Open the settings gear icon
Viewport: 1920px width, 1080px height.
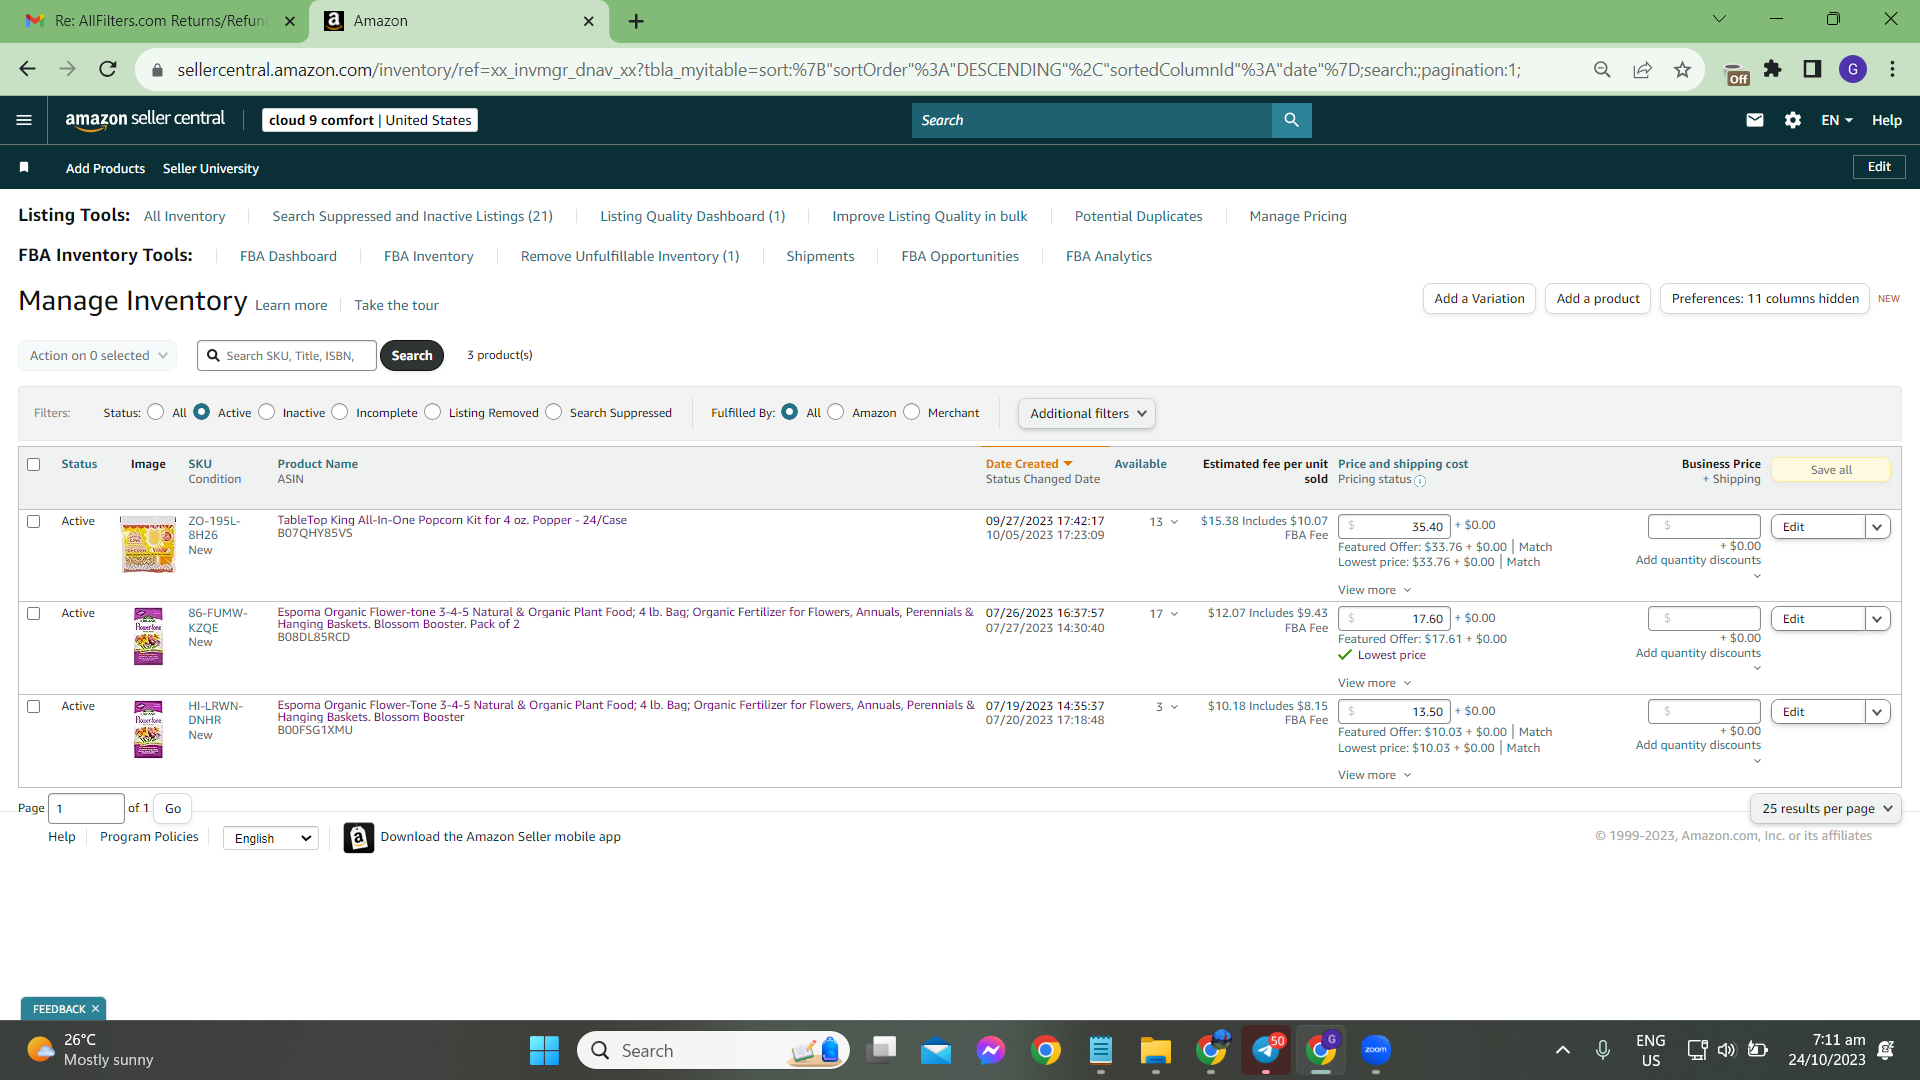pos(1793,120)
